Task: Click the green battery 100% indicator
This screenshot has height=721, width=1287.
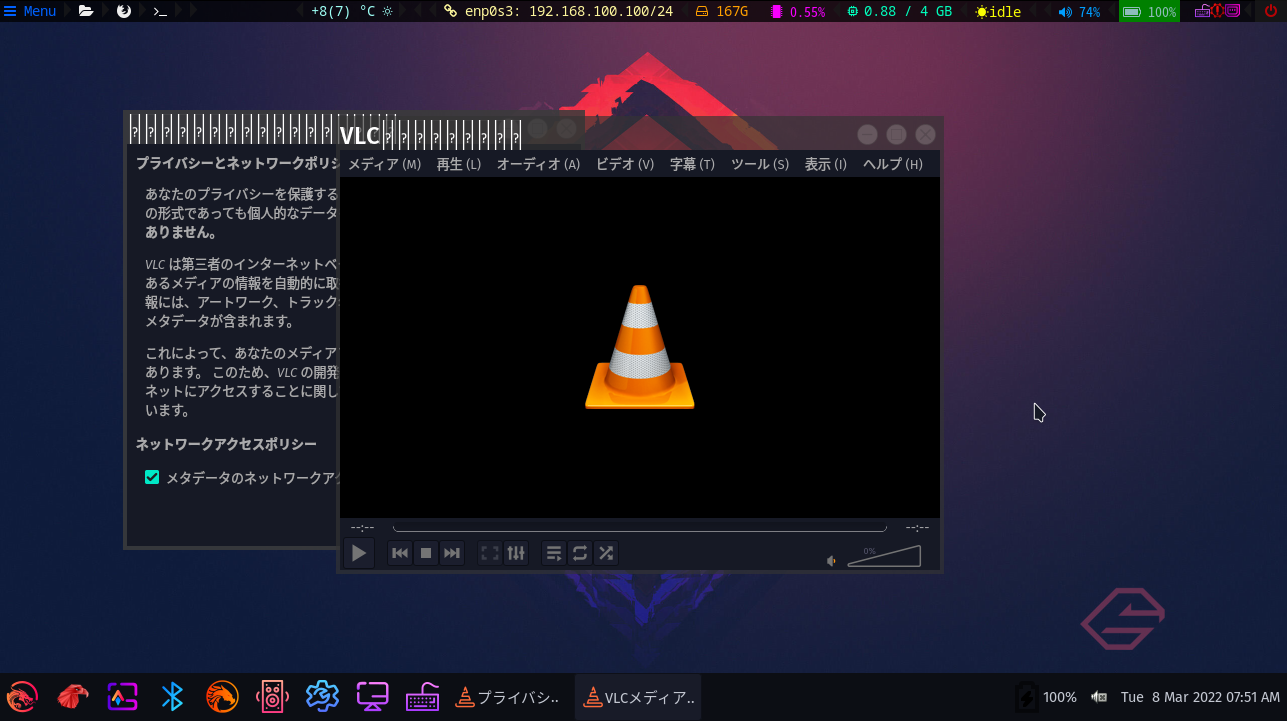Action: (1149, 11)
